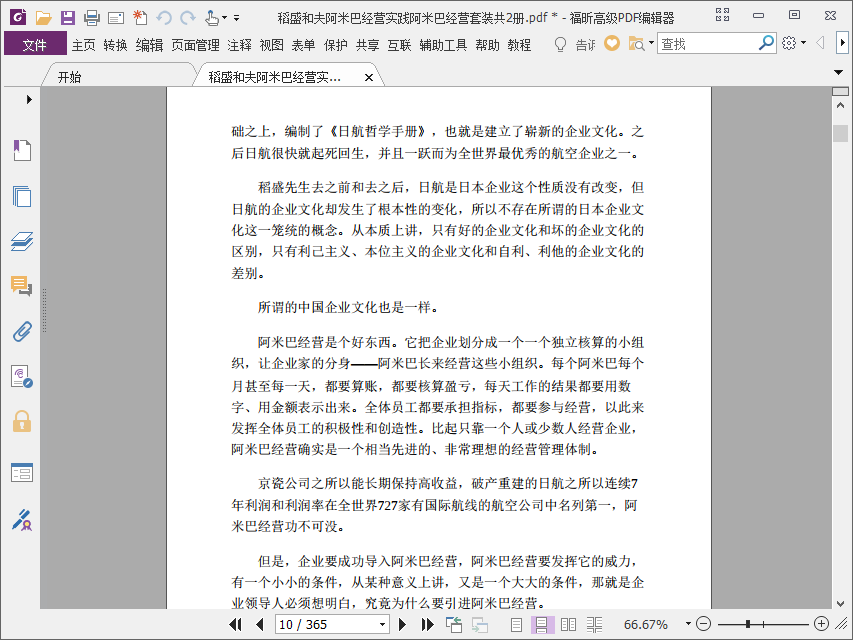853x640 pixels.
Task: Open the Comments panel
Action: (22, 285)
